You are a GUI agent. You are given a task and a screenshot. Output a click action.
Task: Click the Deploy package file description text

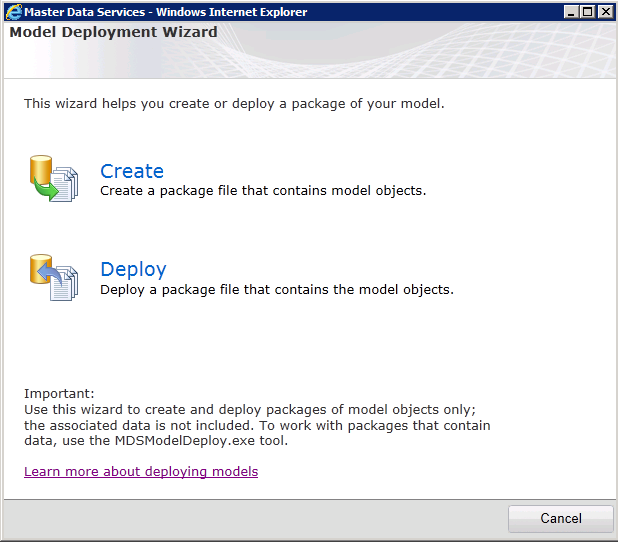pyautogui.click(x=277, y=290)
